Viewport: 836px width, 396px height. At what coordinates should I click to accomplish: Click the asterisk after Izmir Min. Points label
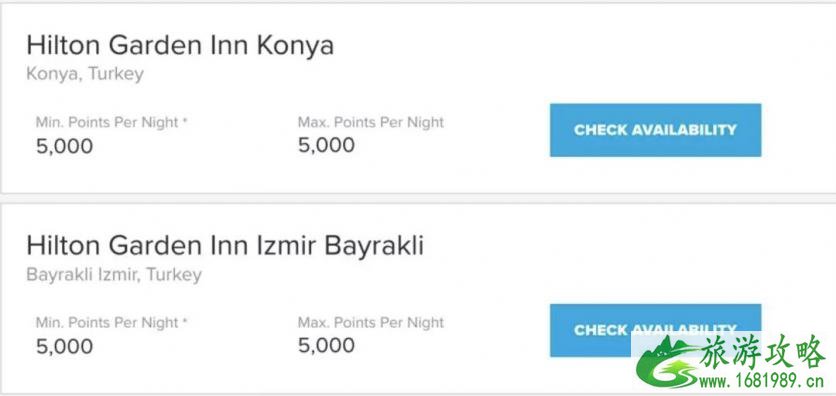click(185, 321)
